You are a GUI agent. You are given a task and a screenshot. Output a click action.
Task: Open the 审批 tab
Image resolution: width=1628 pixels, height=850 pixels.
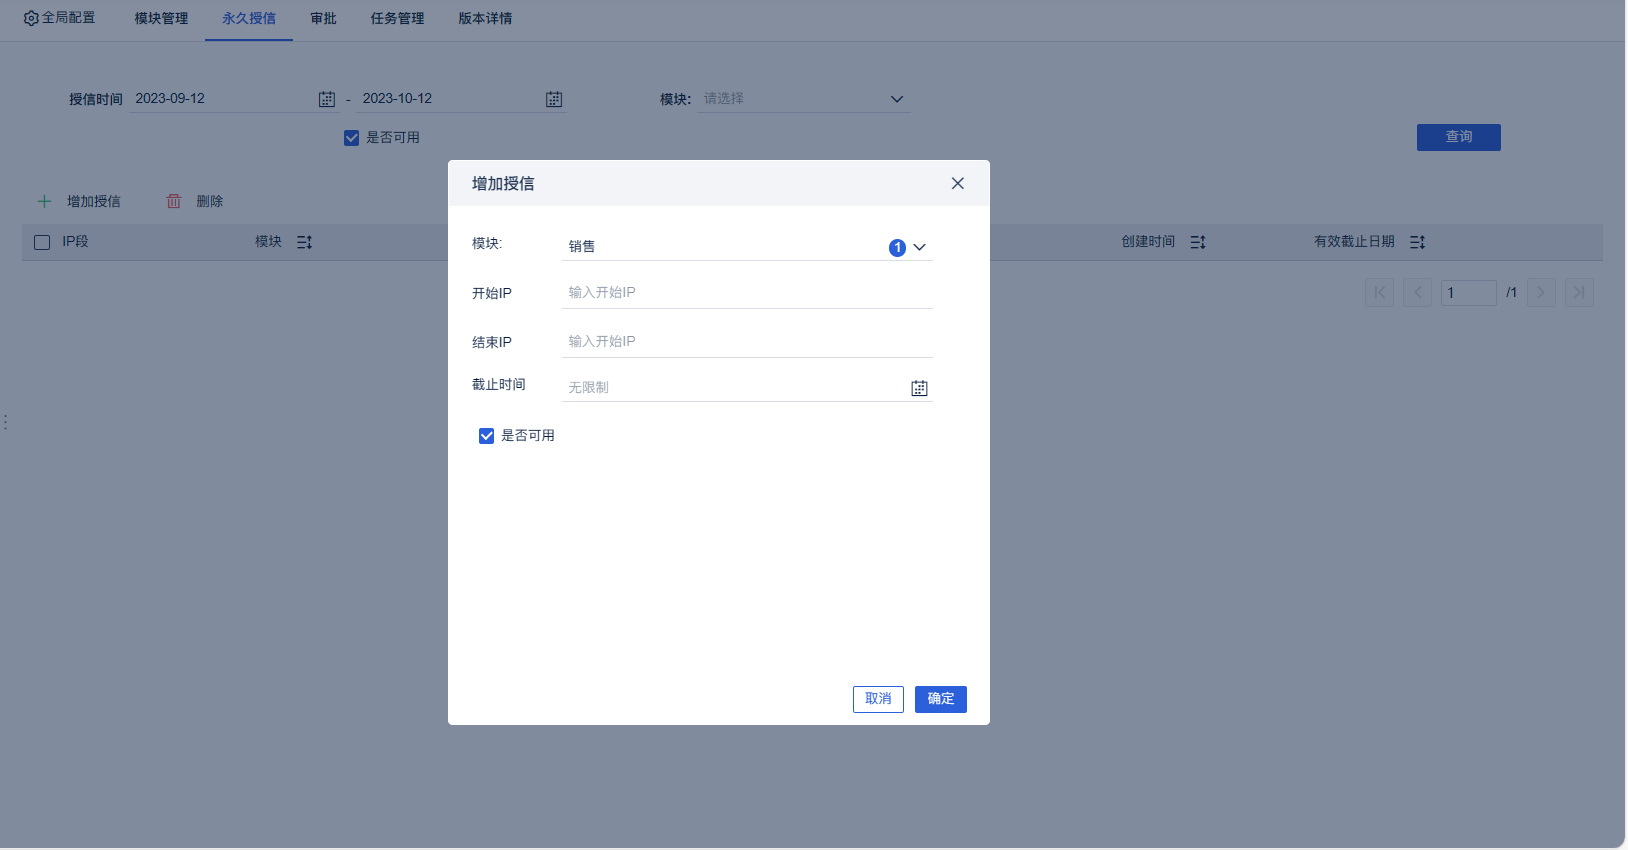(x=323, y=18)
